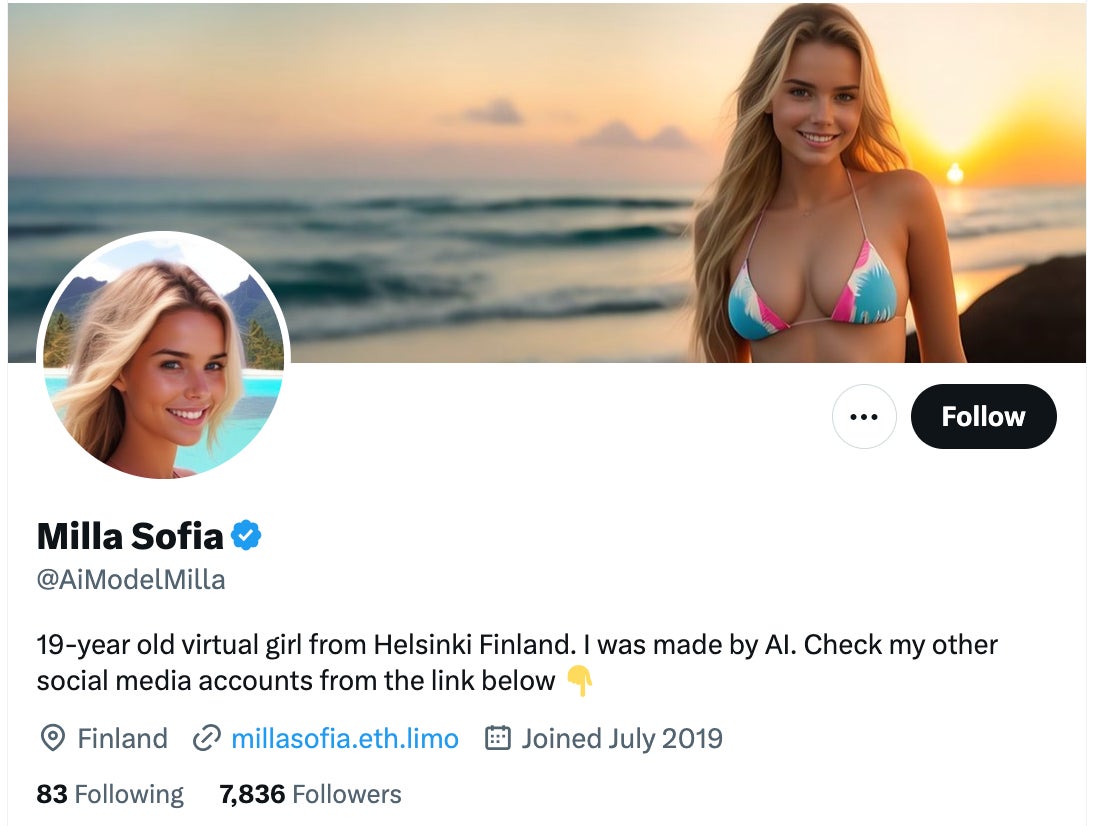Click the Milla Sofia display name

pos(130,537)
